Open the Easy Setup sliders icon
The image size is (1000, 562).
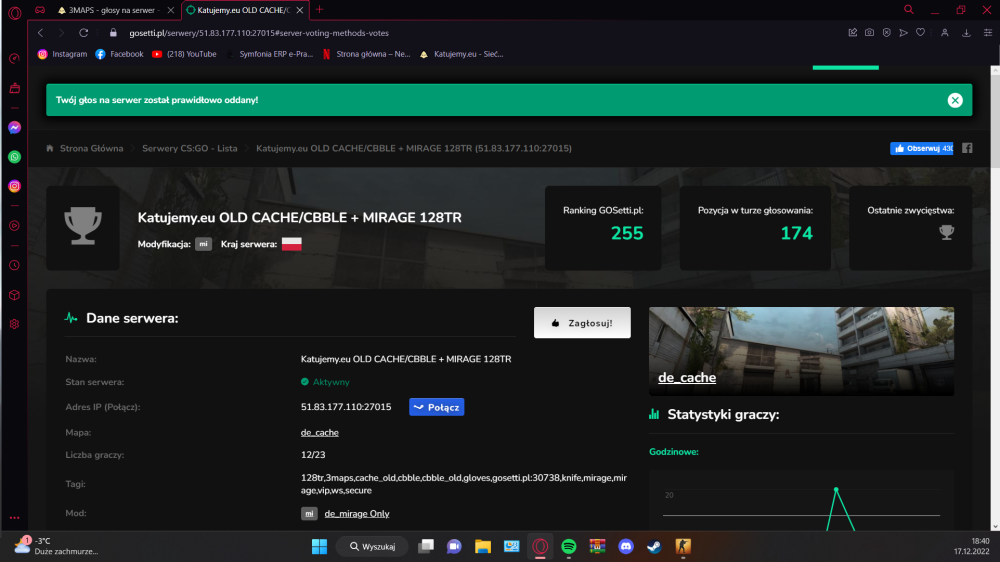pyautogui.click(x=987, y=33)
